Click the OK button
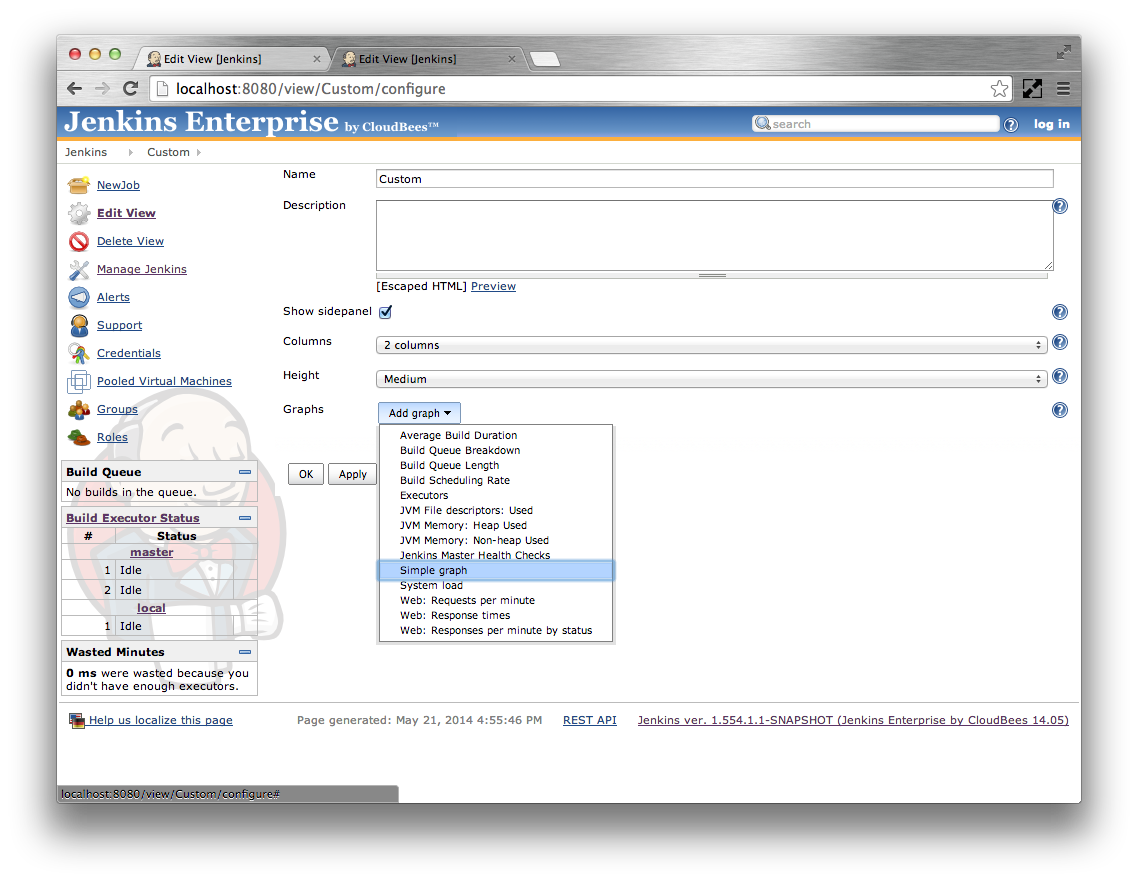 [x=306, y=474]
